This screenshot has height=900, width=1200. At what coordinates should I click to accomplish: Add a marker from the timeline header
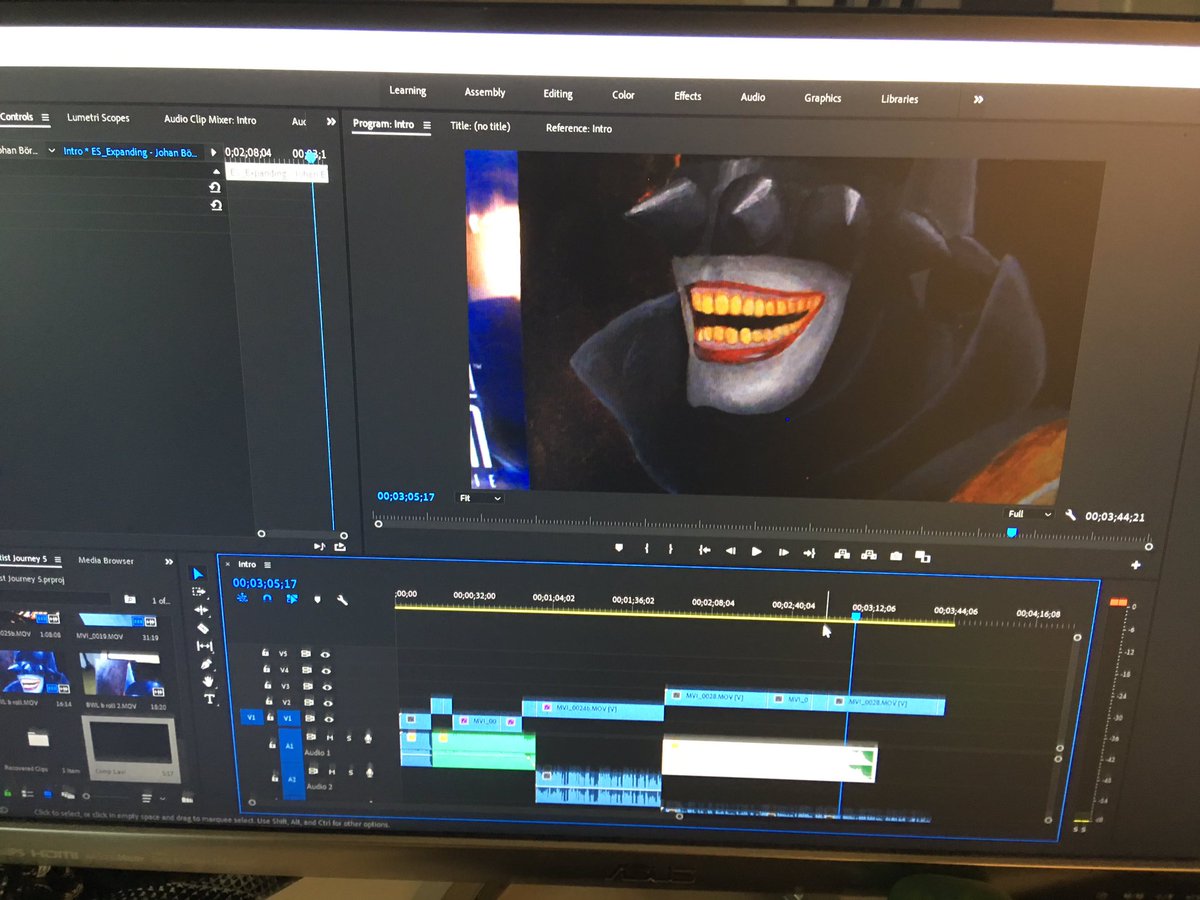(x=318, y=600)
